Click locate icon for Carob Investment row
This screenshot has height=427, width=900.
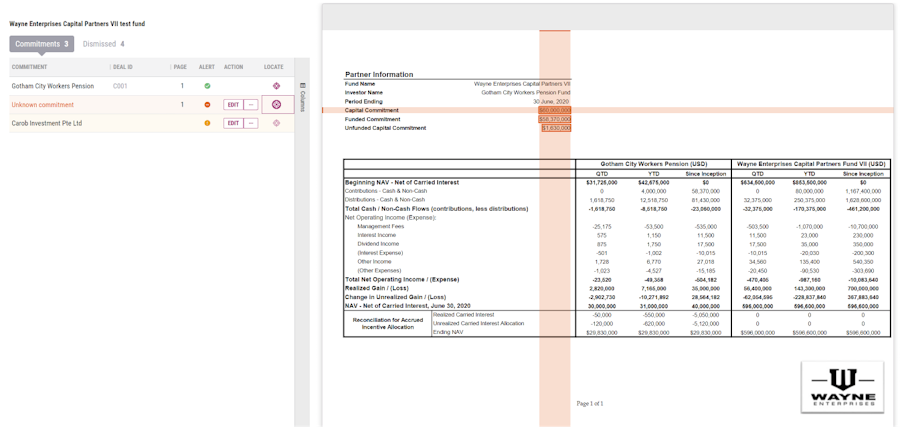click(x=277, y=123)
